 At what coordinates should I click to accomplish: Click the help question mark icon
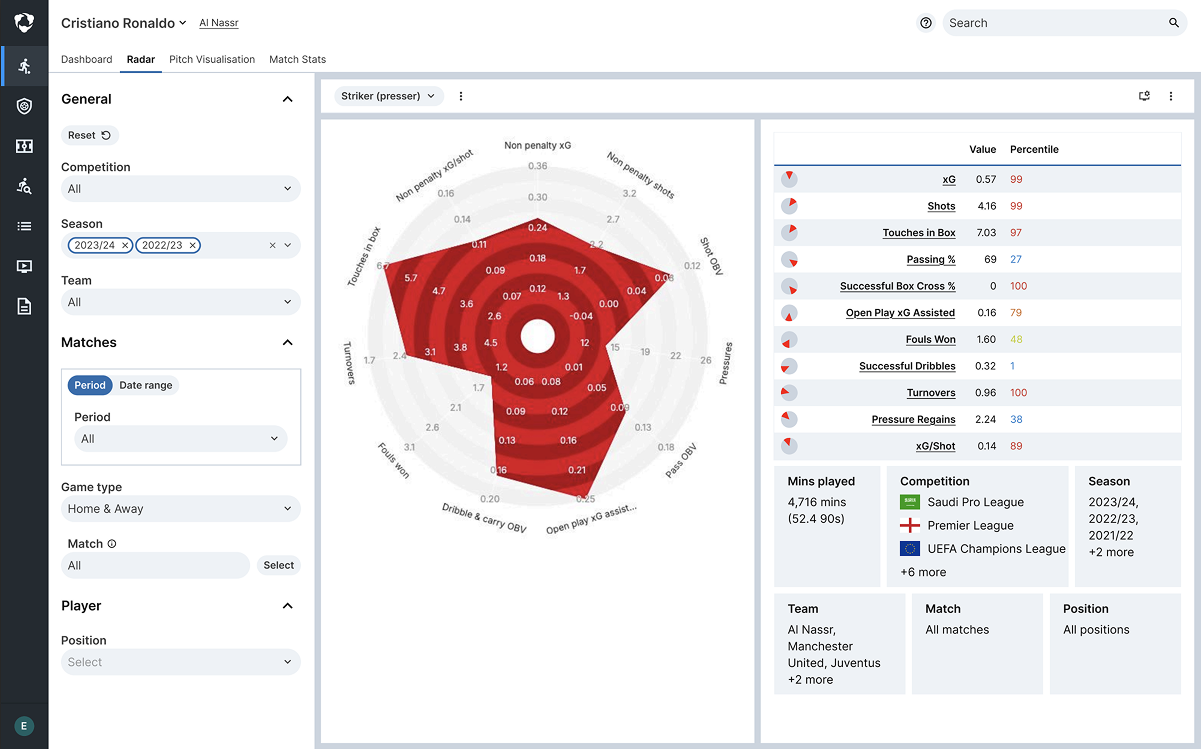(926, 23)
